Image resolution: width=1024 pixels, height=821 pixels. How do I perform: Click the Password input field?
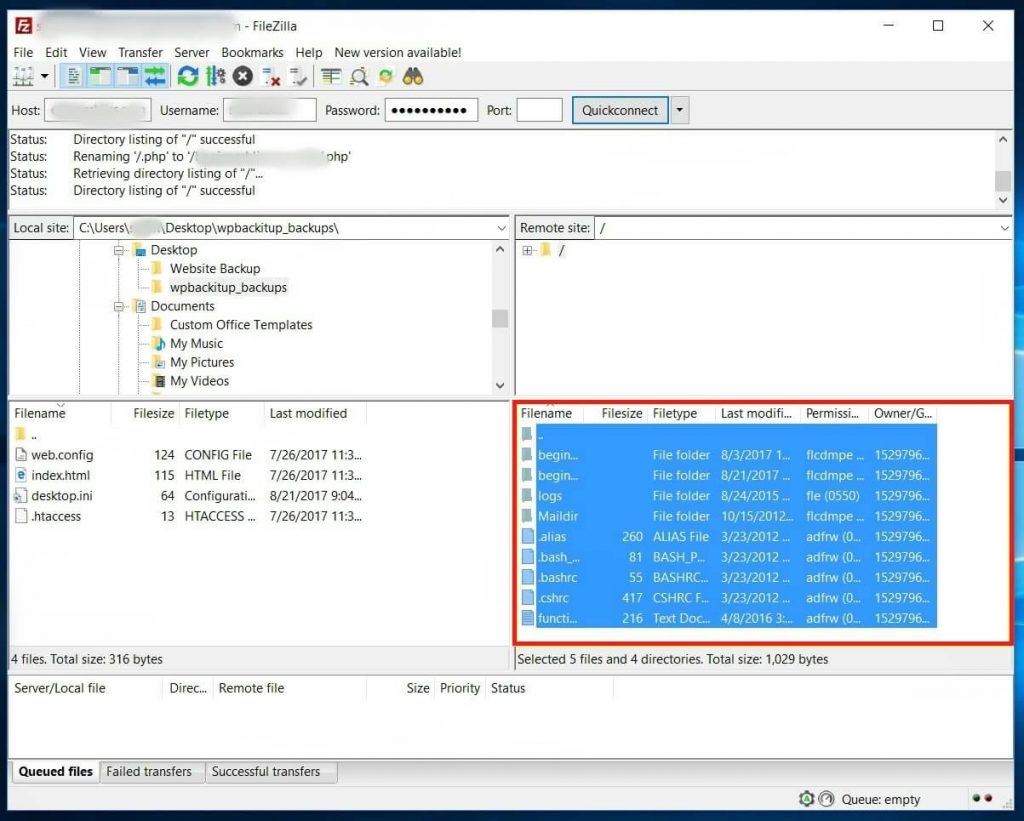[x=432, y=110]
